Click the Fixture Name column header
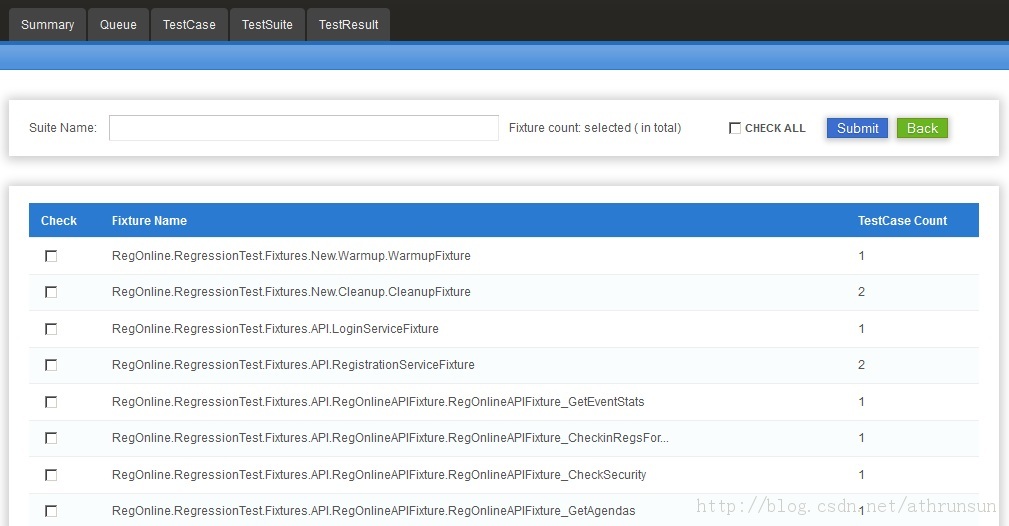Image resolution: width=1009 pixels, height=526 pixels. (149, 221)
